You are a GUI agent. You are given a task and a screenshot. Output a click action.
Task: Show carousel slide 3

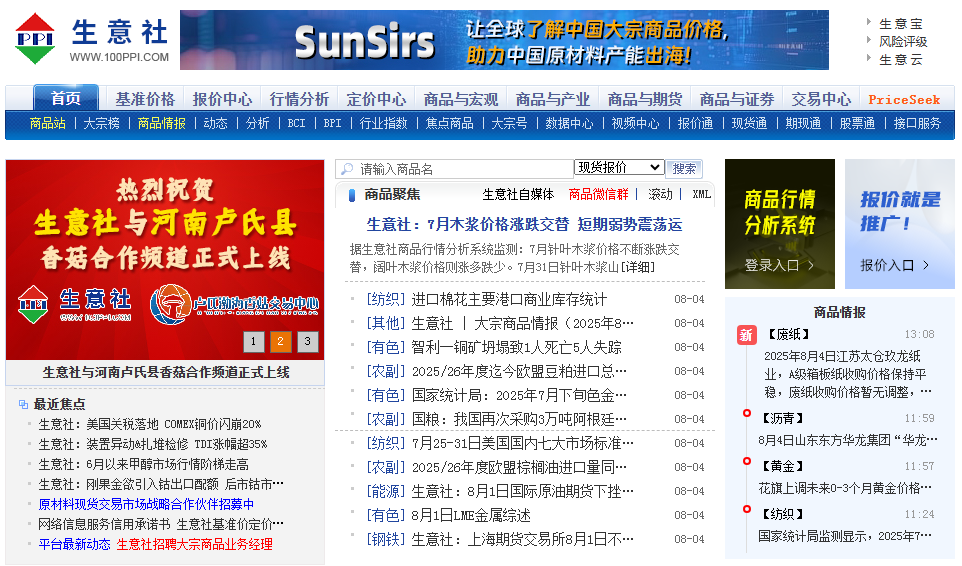click(x=307, y=342)
